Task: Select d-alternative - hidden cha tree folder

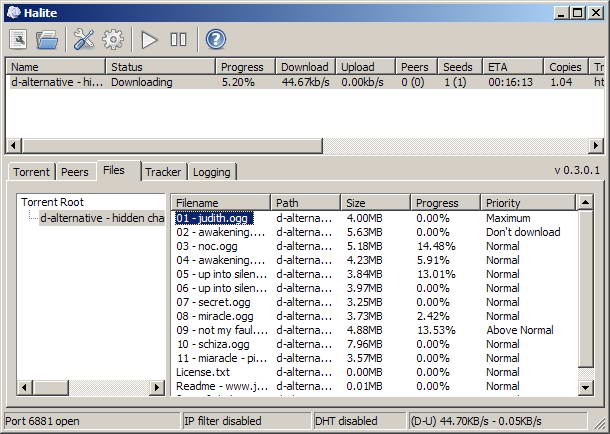Action: pos(102,218)
